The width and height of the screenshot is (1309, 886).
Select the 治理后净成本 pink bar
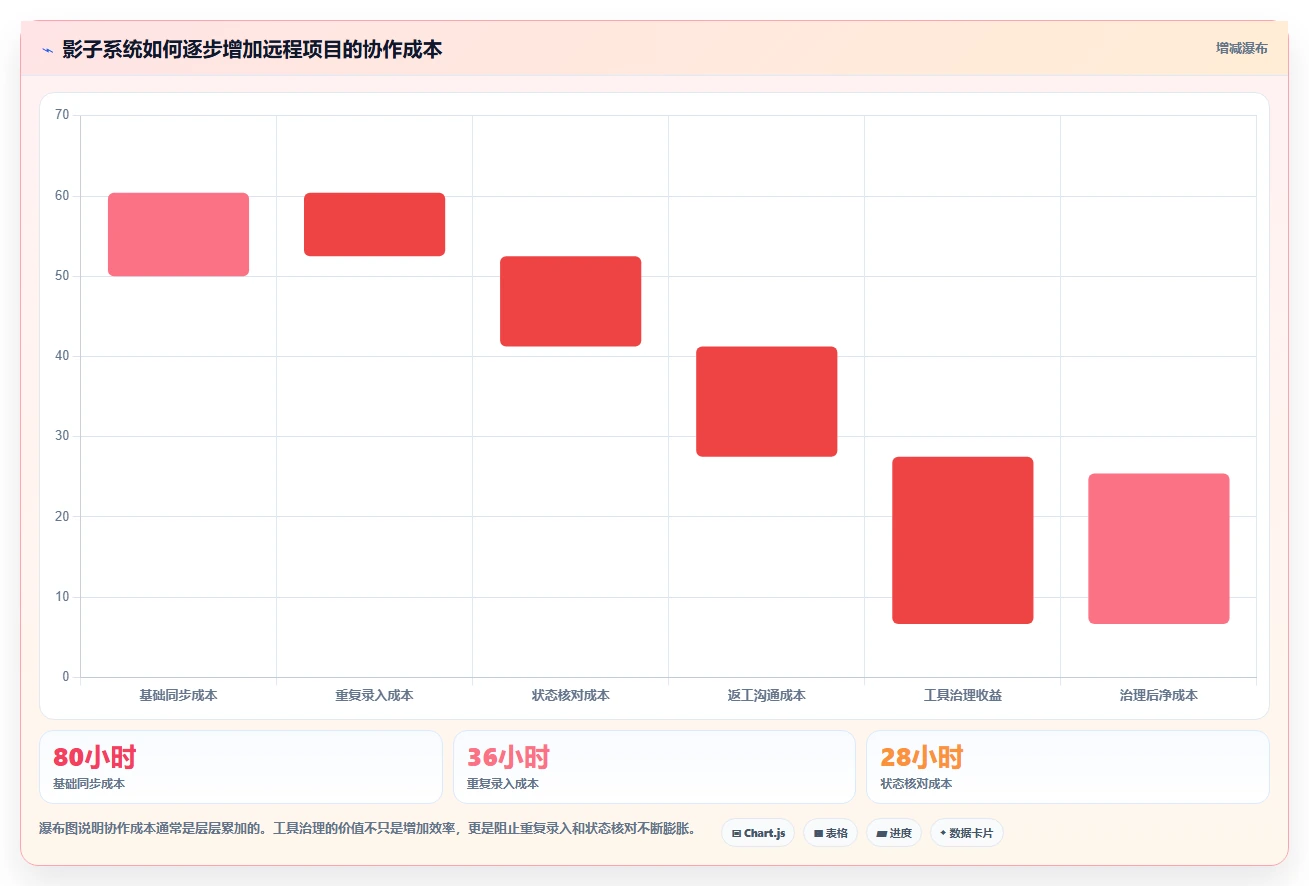1158,549
